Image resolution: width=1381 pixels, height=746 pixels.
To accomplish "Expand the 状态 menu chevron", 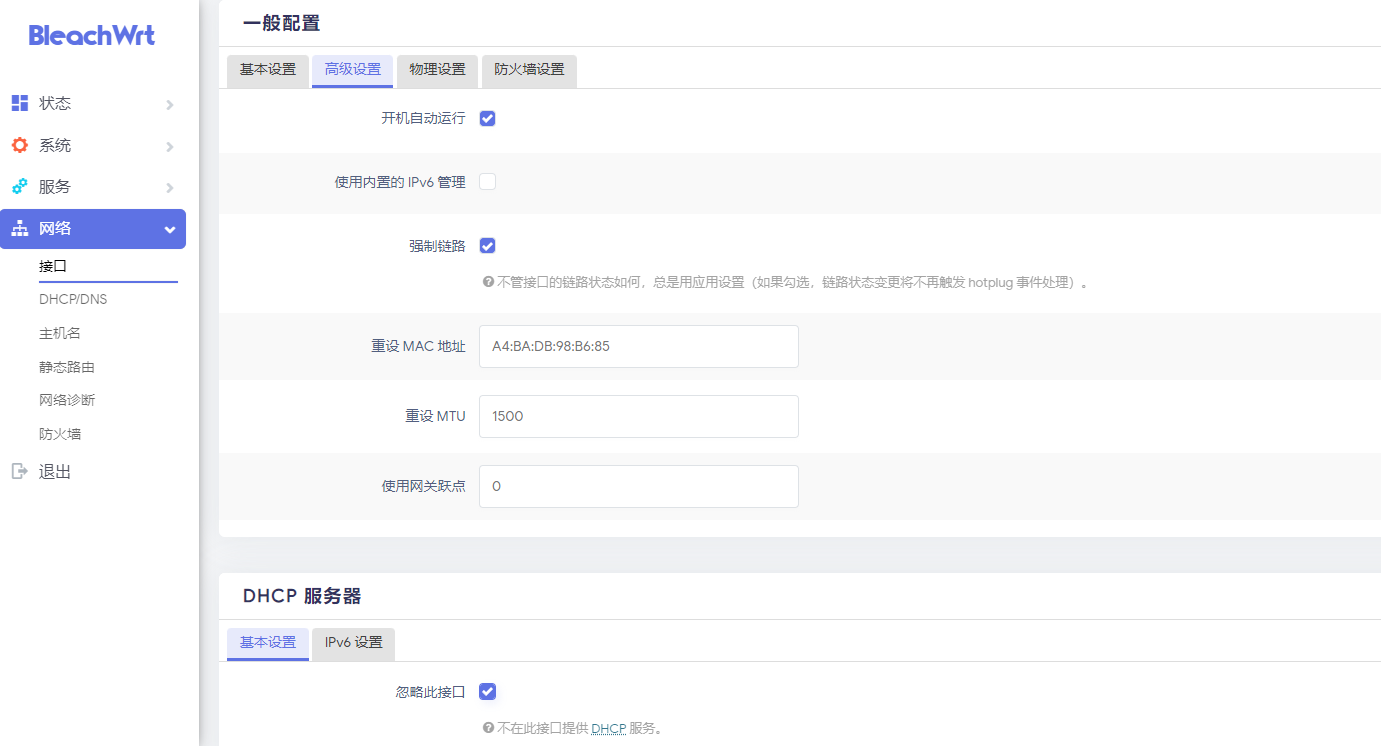I will click(170, 103).
